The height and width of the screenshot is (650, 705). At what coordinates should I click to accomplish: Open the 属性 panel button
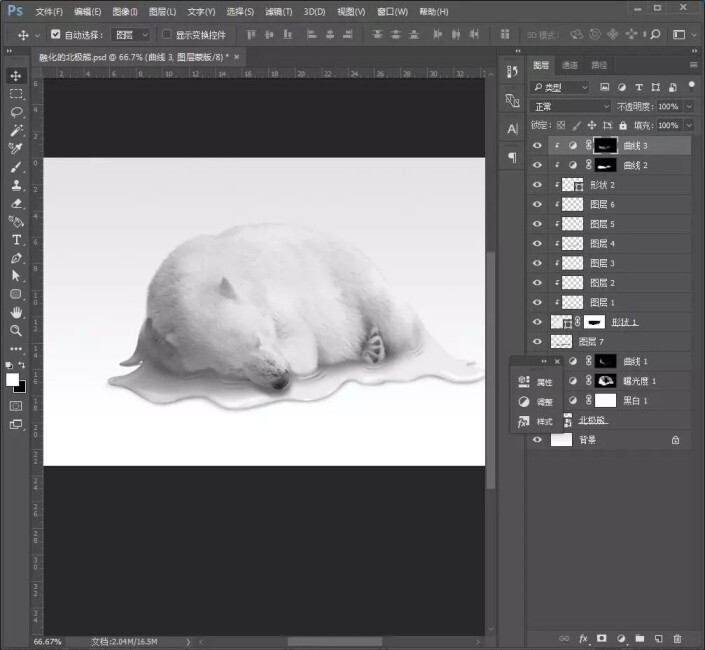tap(536, 382)
